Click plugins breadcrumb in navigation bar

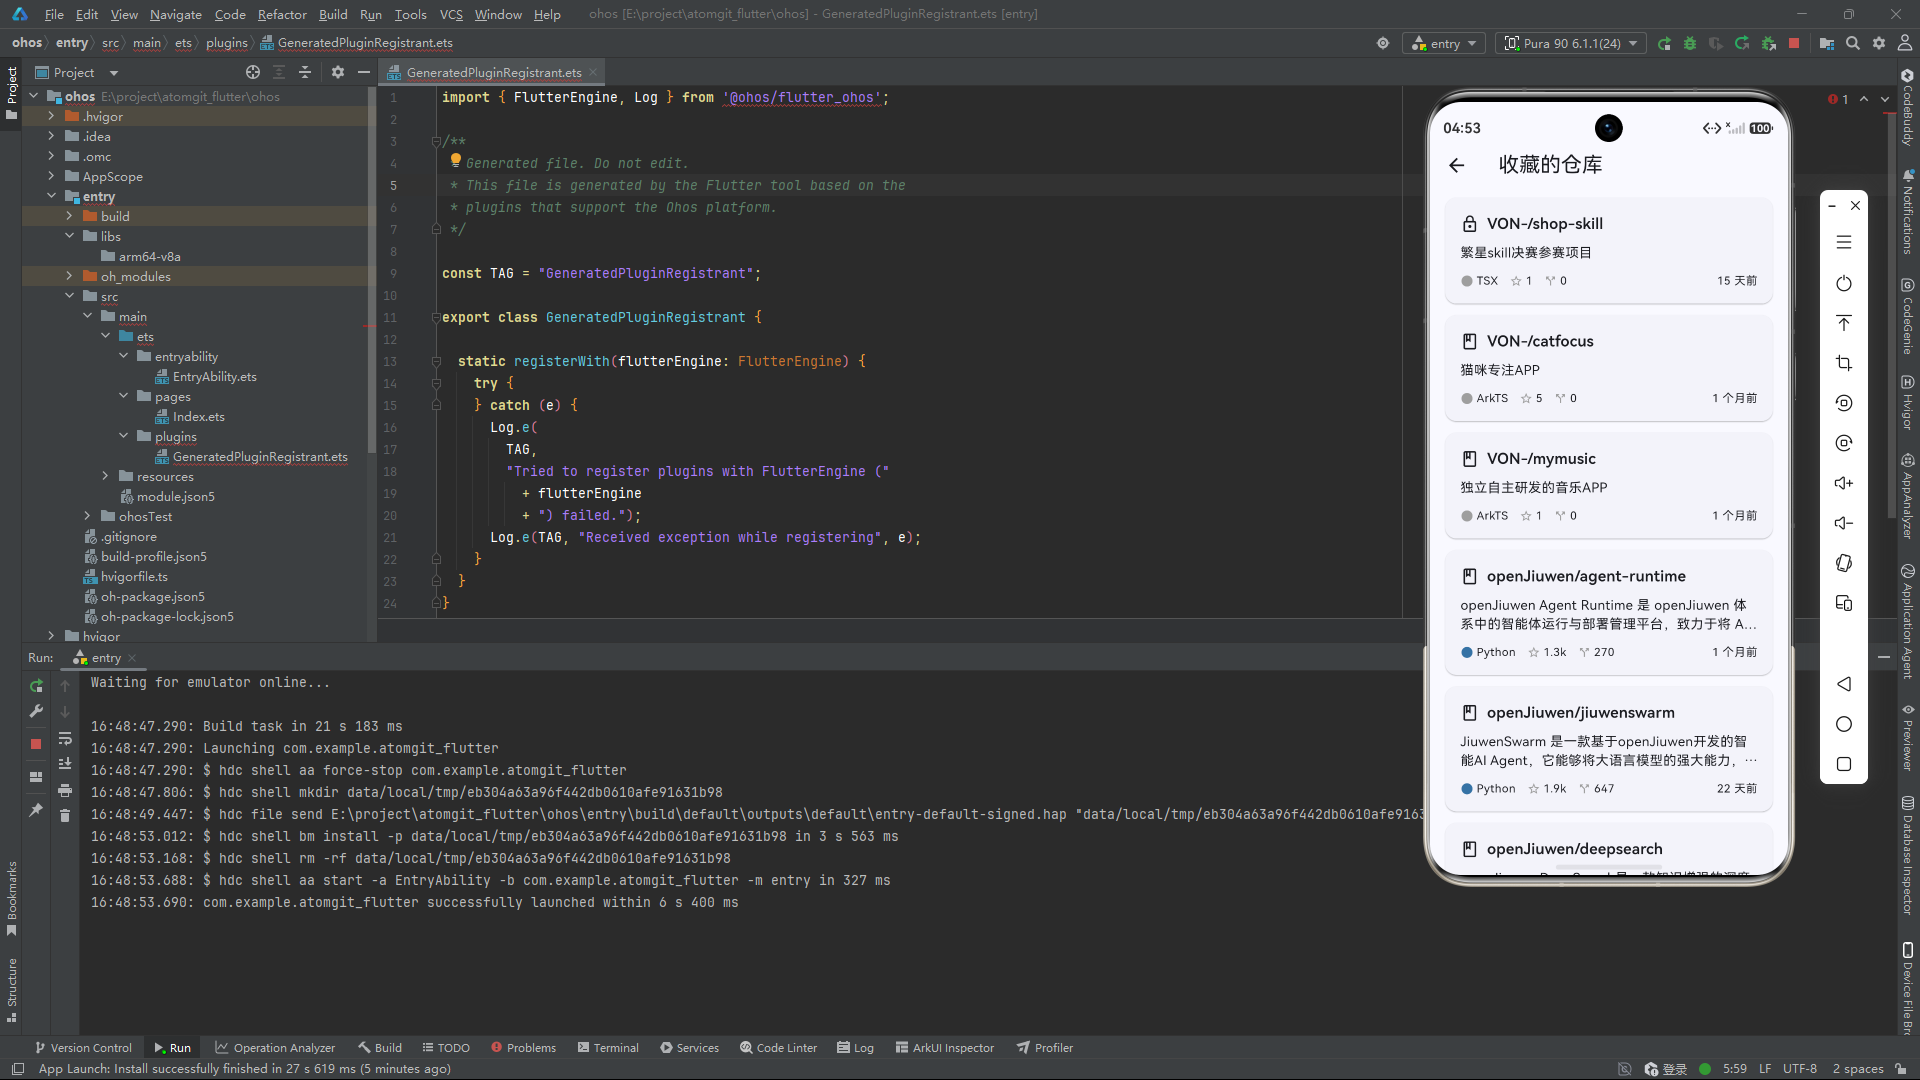(226, 43)
